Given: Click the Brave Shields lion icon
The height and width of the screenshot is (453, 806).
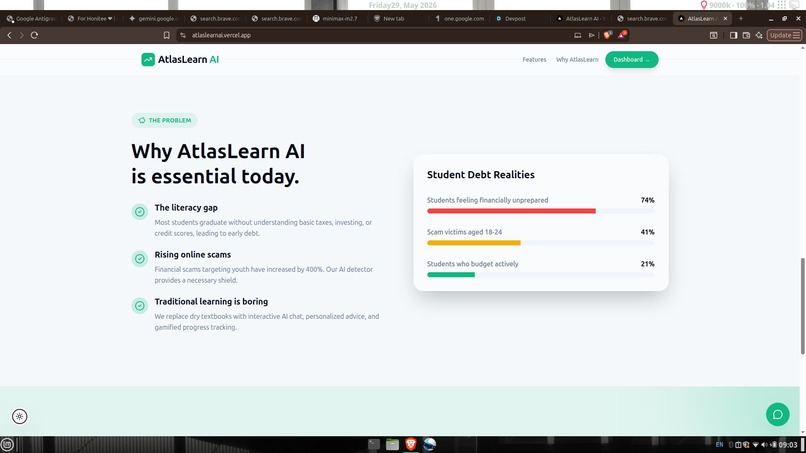Looking at the screenshot, I should 608,35.
